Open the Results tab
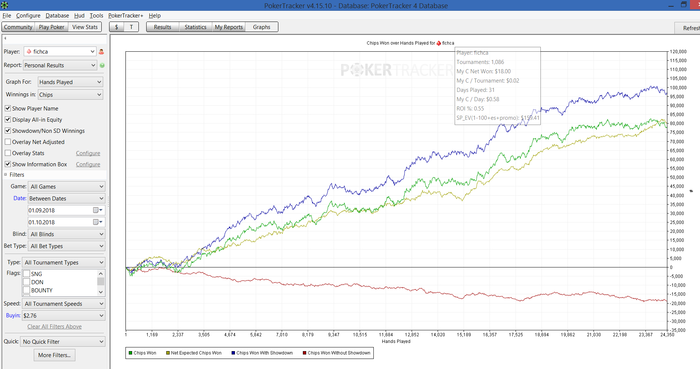Viewport: 700px width, 369px height. pos(162,27)
